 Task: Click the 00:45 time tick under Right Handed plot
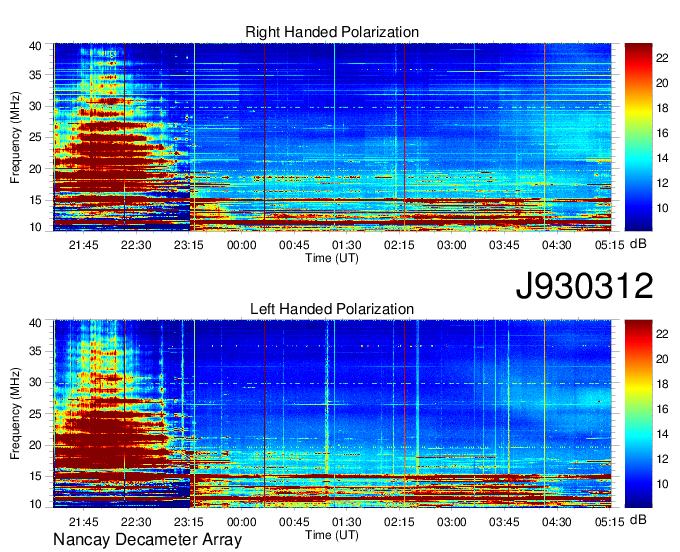click(x=294, y=245)
